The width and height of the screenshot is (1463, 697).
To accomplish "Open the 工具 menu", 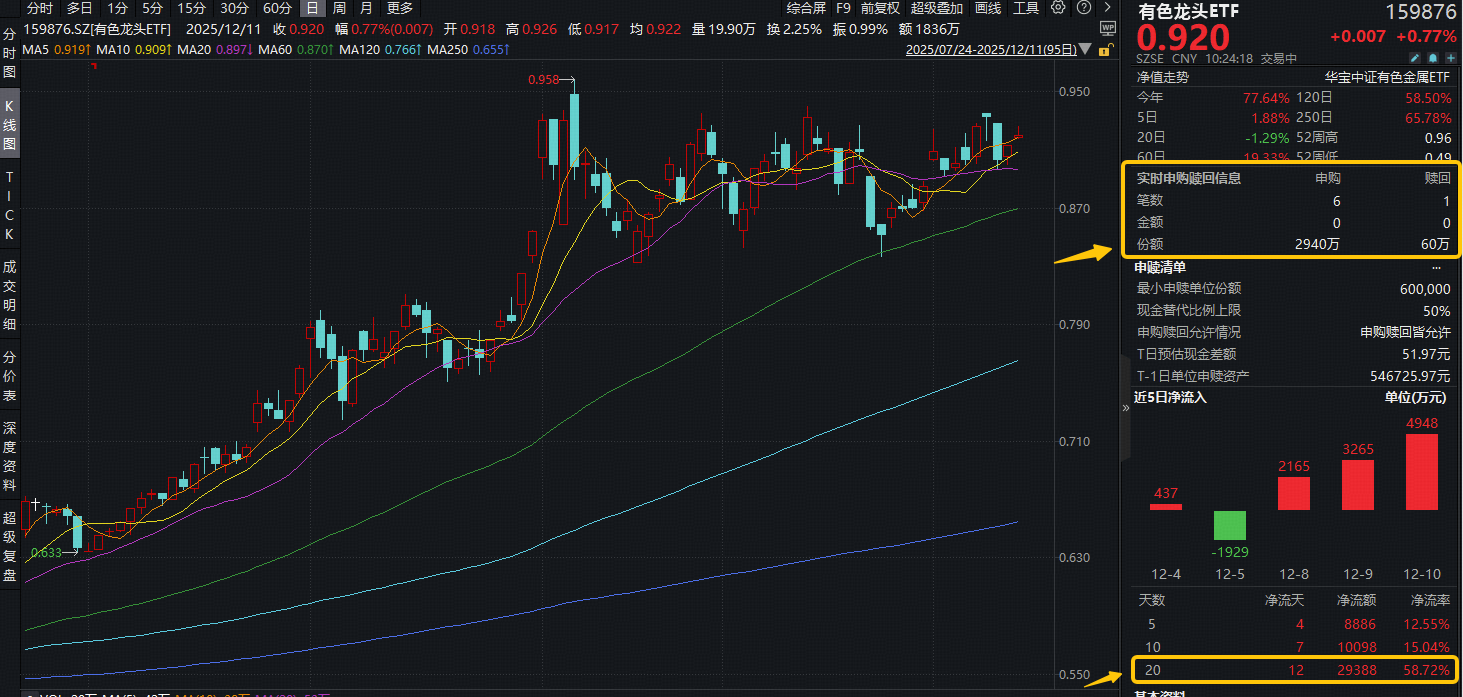I will [x=1026, y=8].
